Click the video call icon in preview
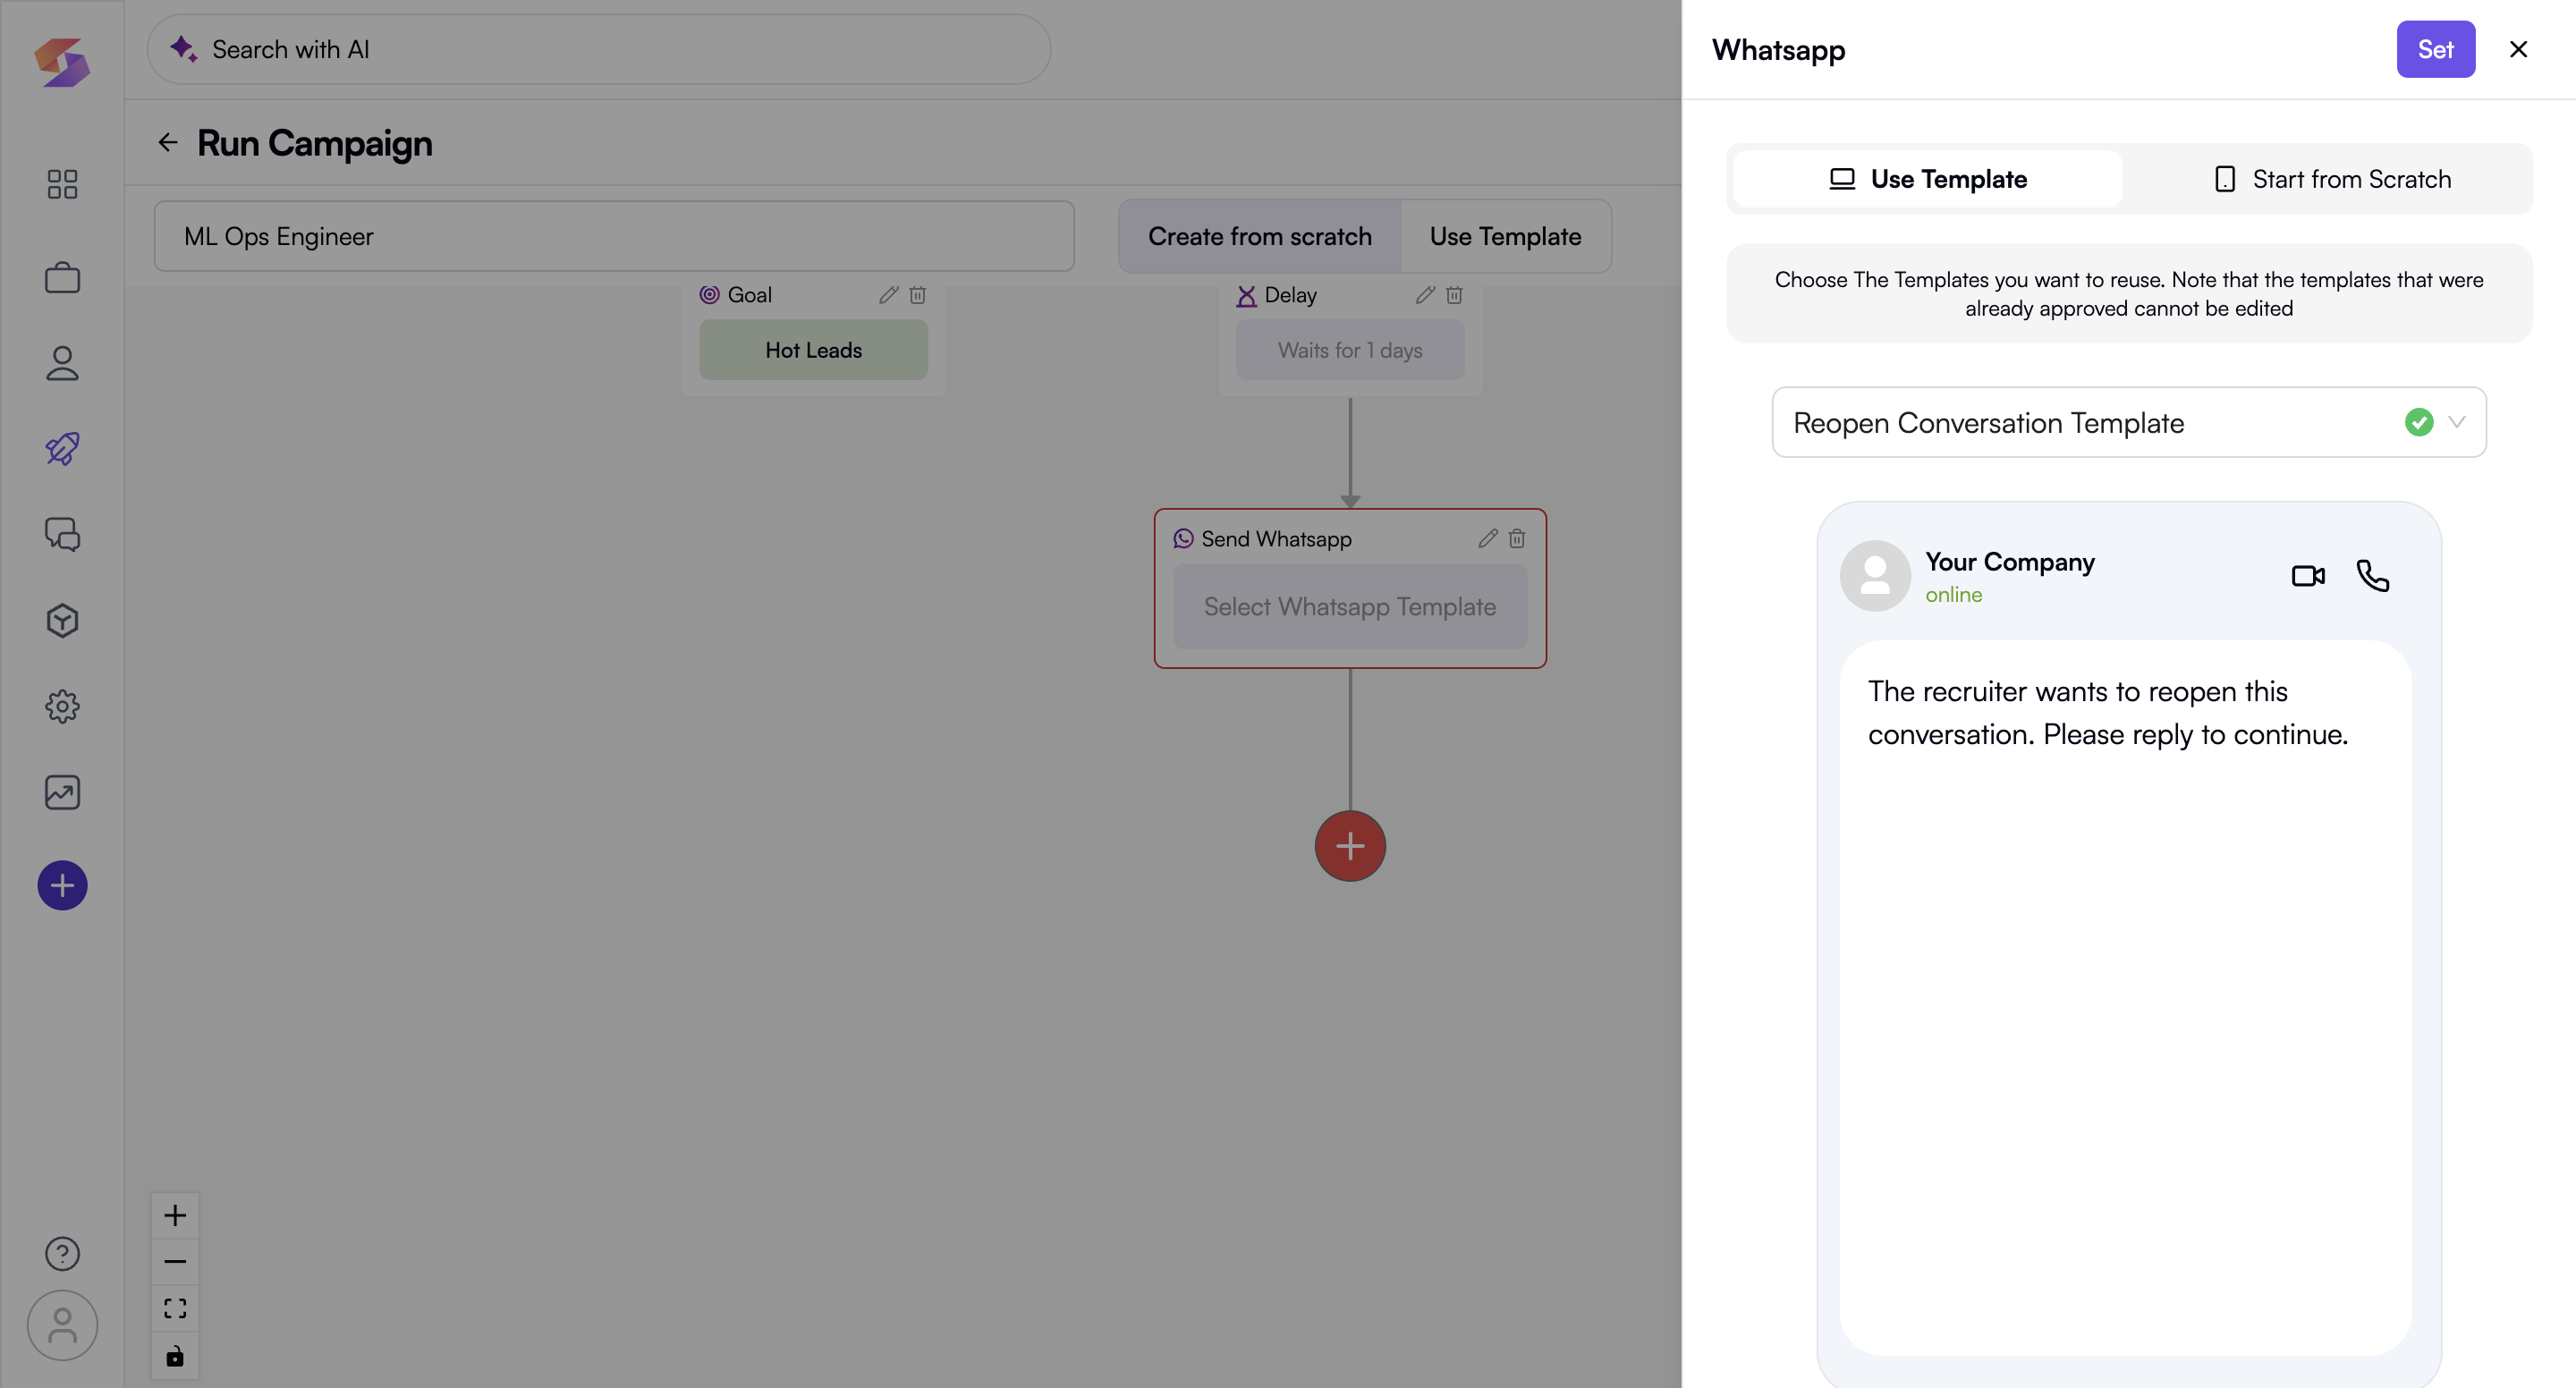Viewport: 2576px width, 1388px height. click(2308, 576)
